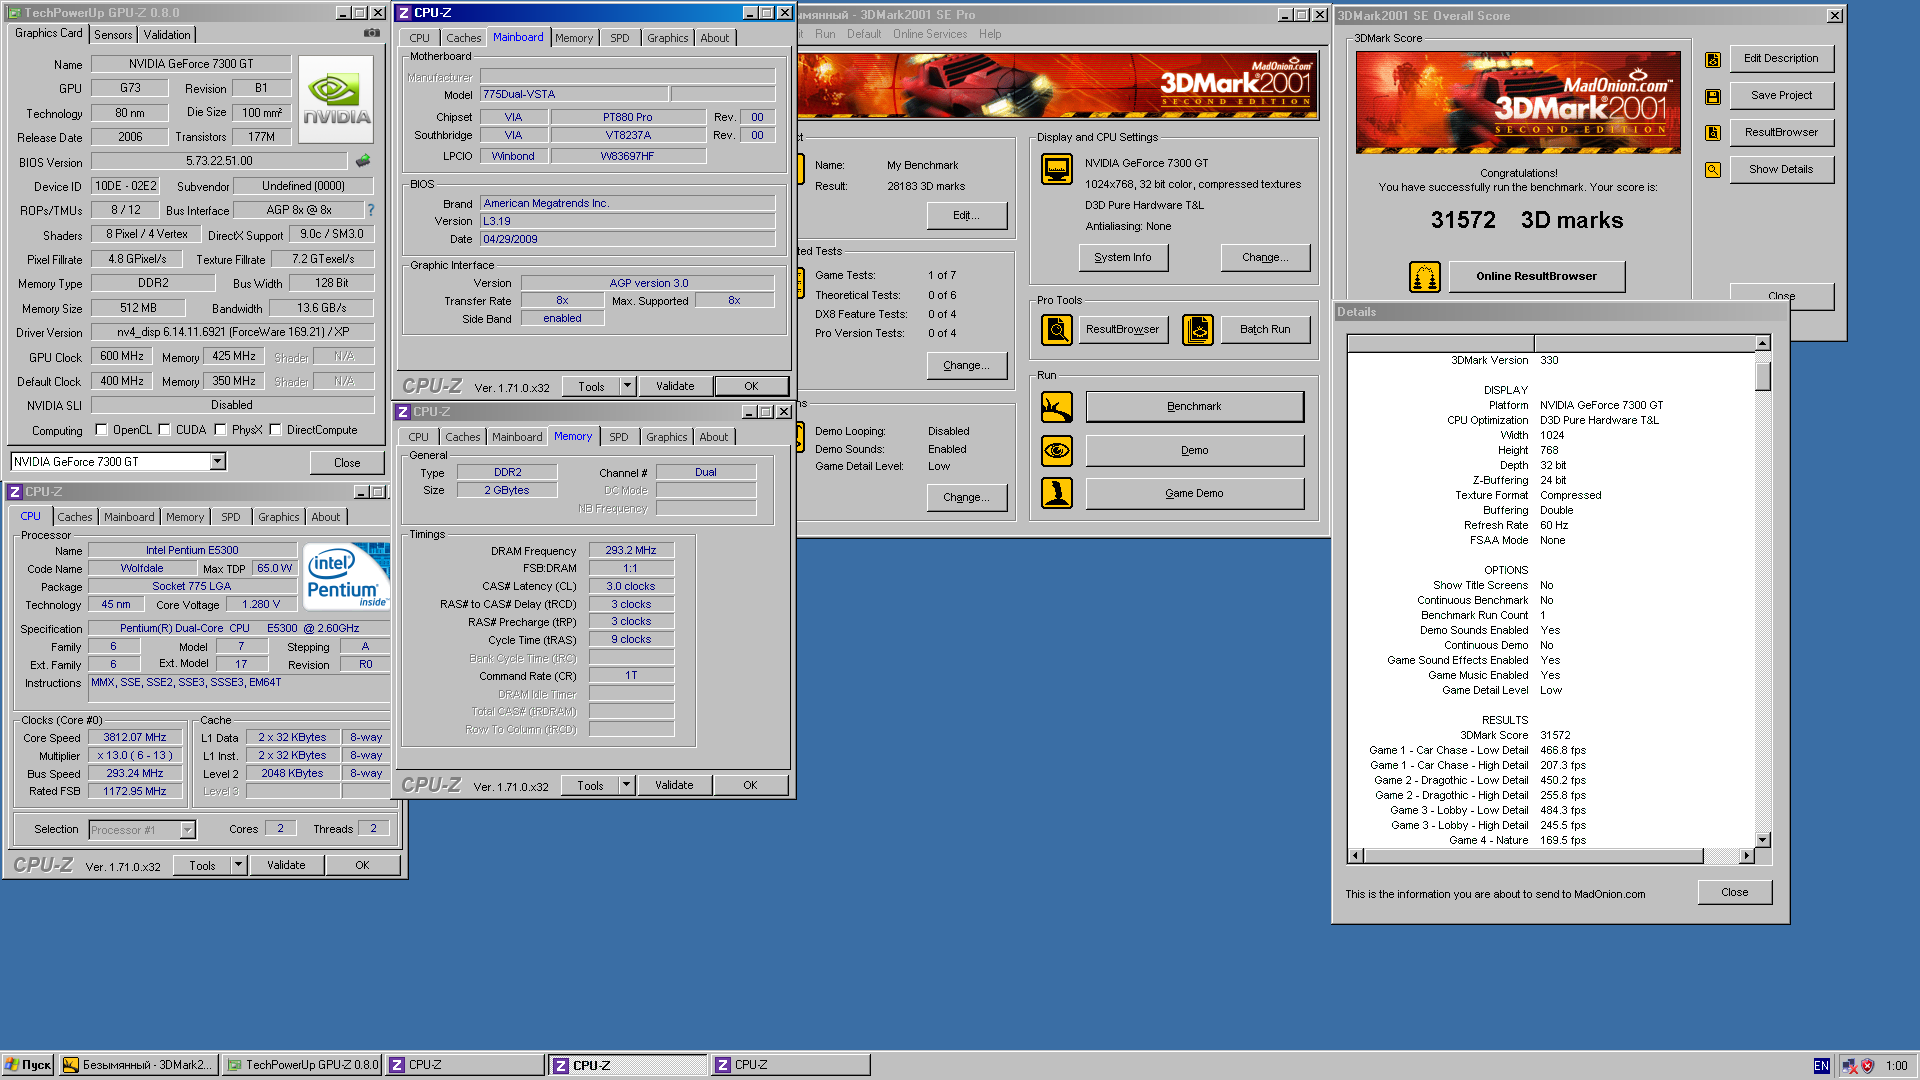Click the Benchmark button
1920x1080 pixels.
pyautogui.click(x=1195, y=407)
